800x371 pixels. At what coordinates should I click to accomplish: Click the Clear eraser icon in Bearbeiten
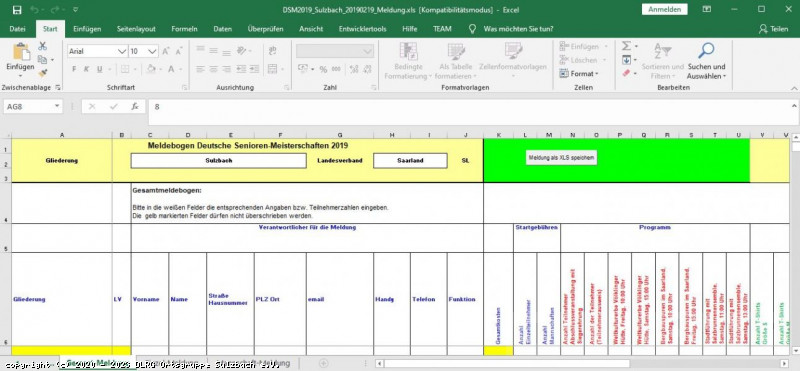(627, 73)
